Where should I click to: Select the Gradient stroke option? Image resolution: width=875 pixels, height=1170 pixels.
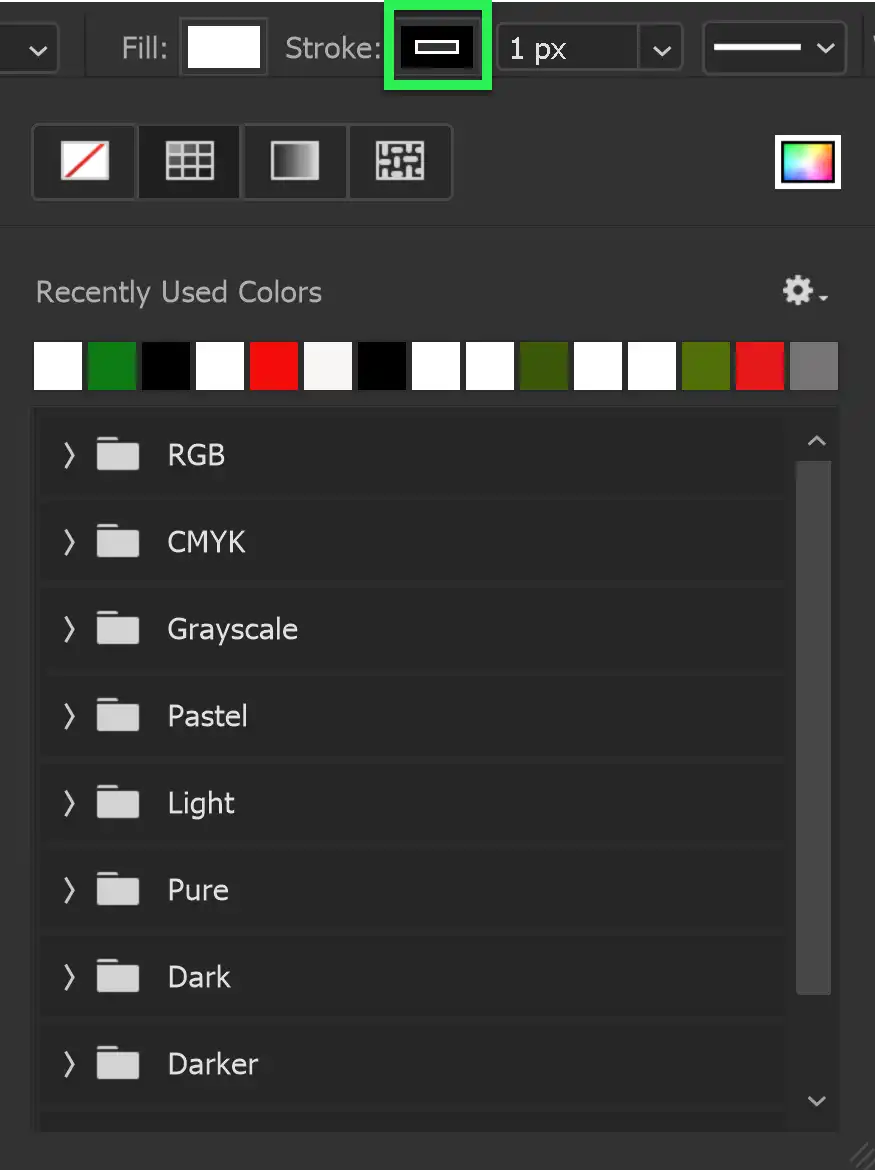(x=294, y=161)
